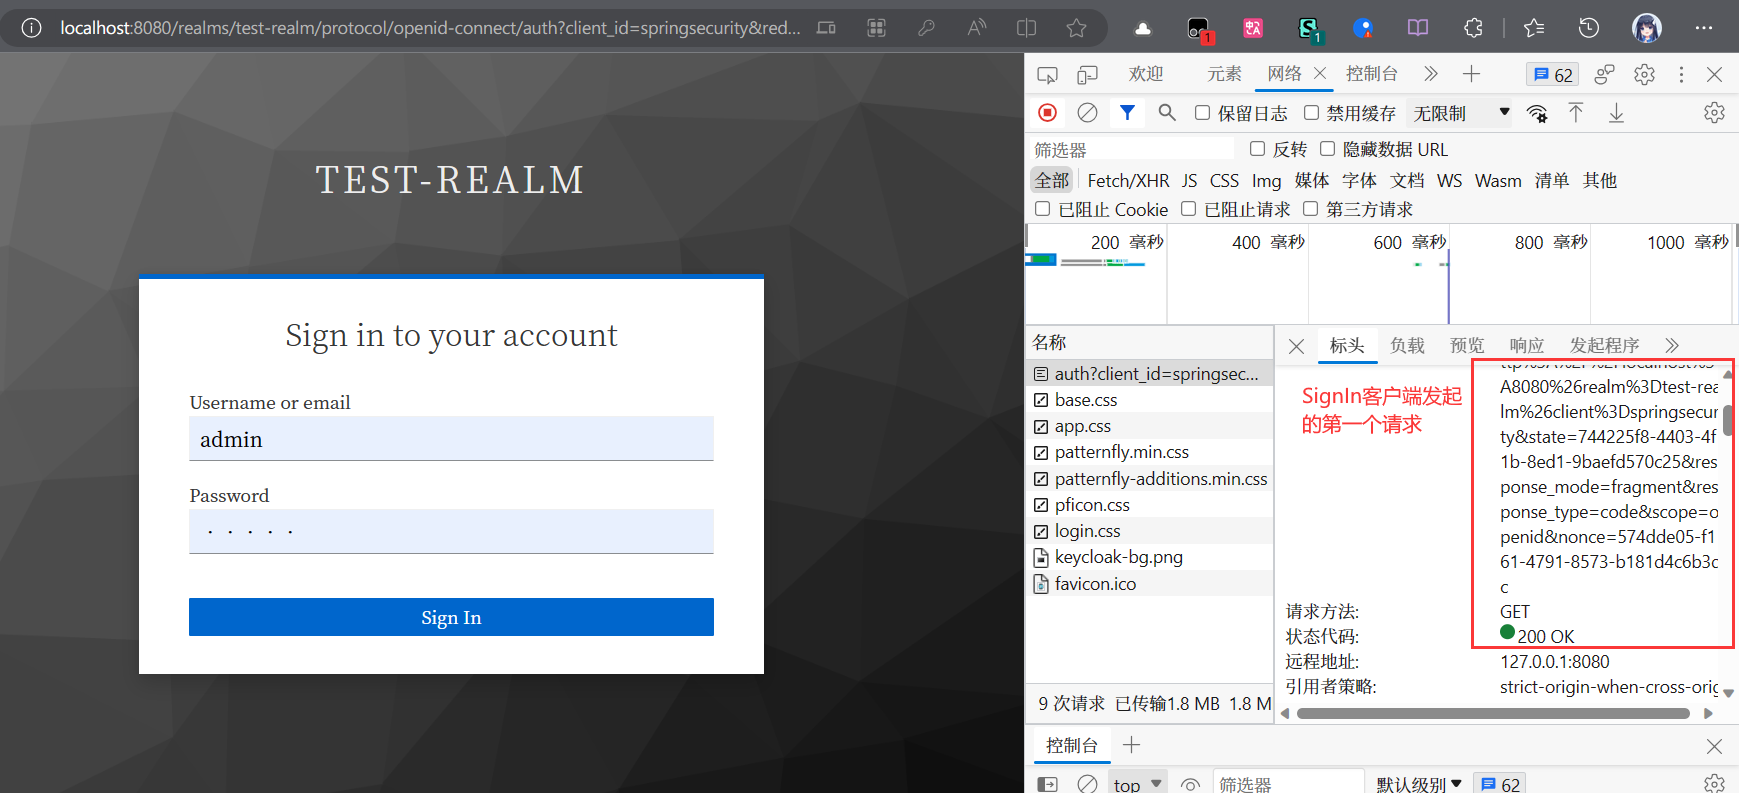Screen dimensions: 1739x793
Task: Open read aloud icon in address bar
Action: tap(977, 28)
